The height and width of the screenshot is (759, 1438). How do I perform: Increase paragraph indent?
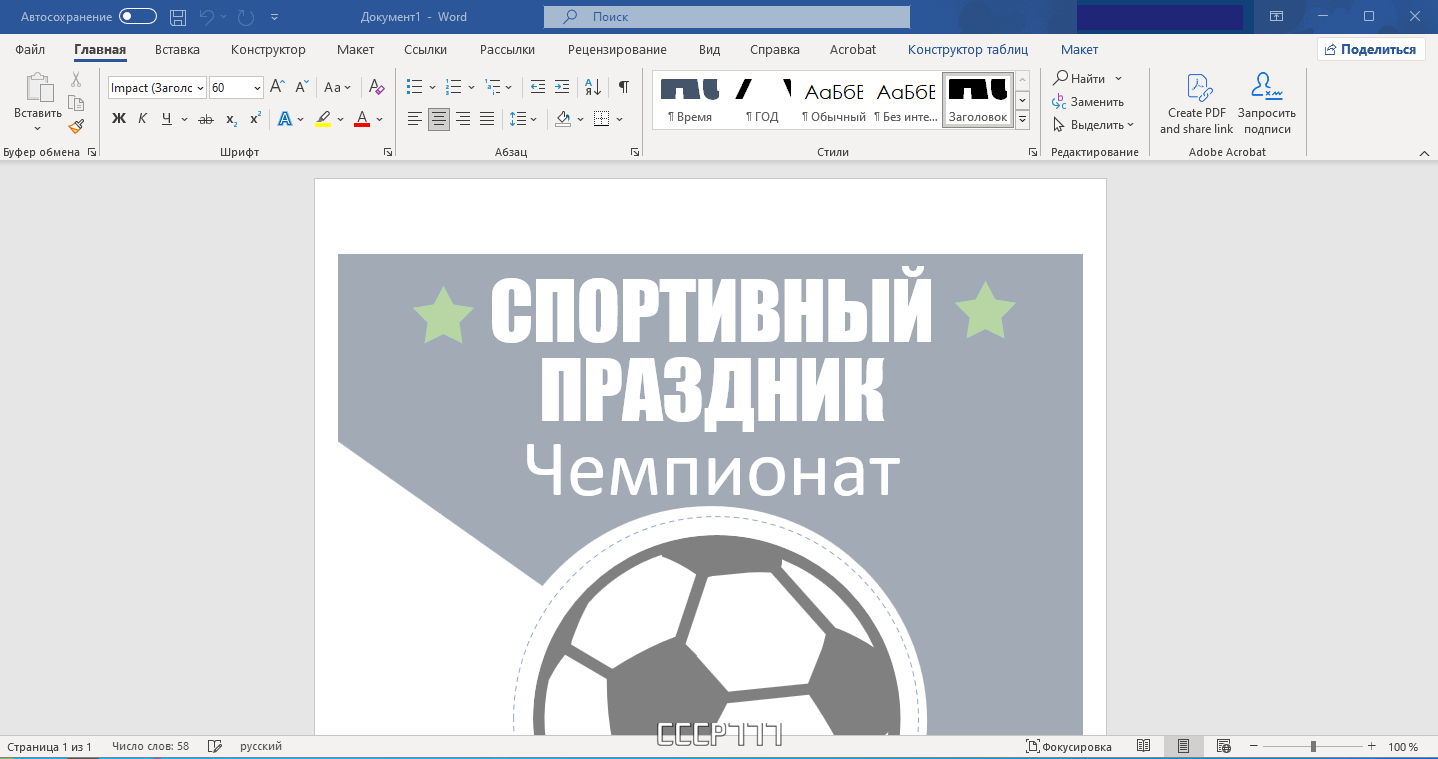[x=562, y=87]
